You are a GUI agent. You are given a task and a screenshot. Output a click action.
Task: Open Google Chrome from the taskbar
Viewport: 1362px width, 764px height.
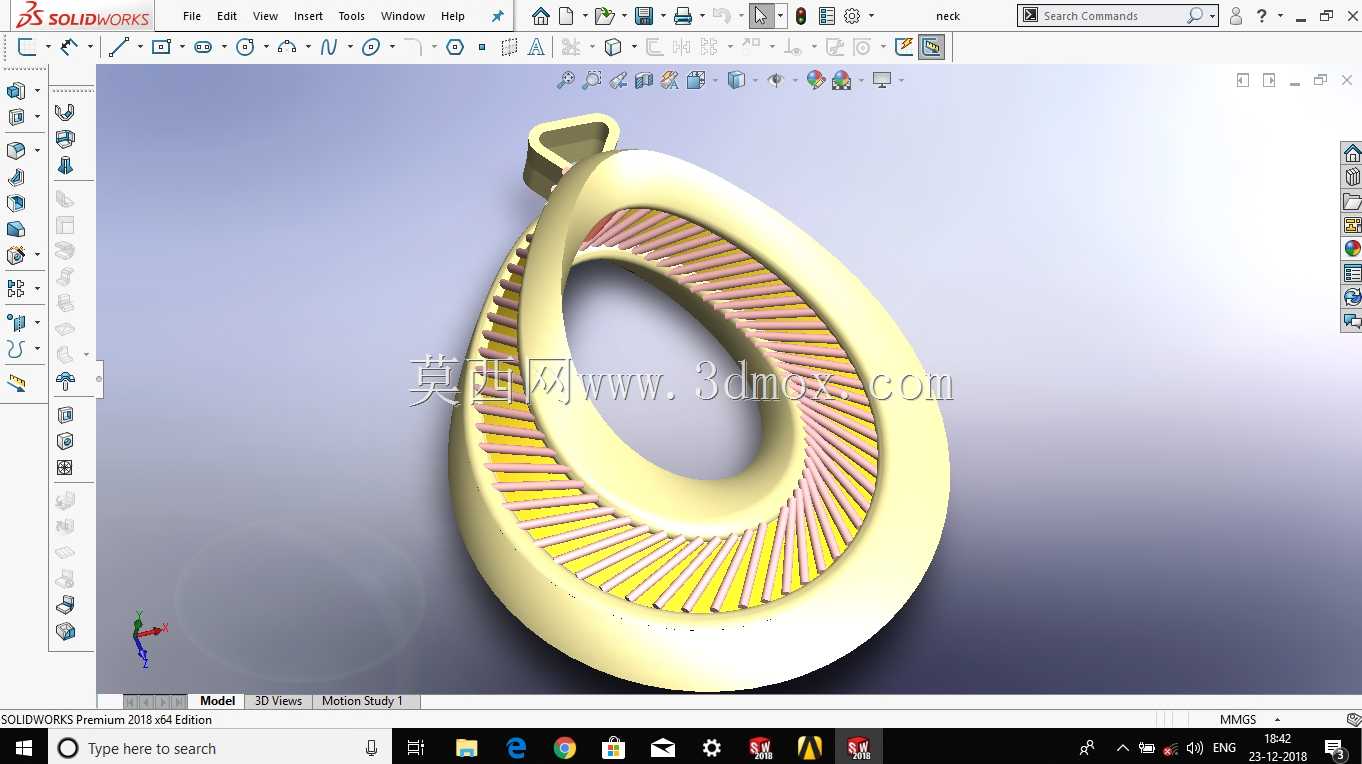(565, 748)
